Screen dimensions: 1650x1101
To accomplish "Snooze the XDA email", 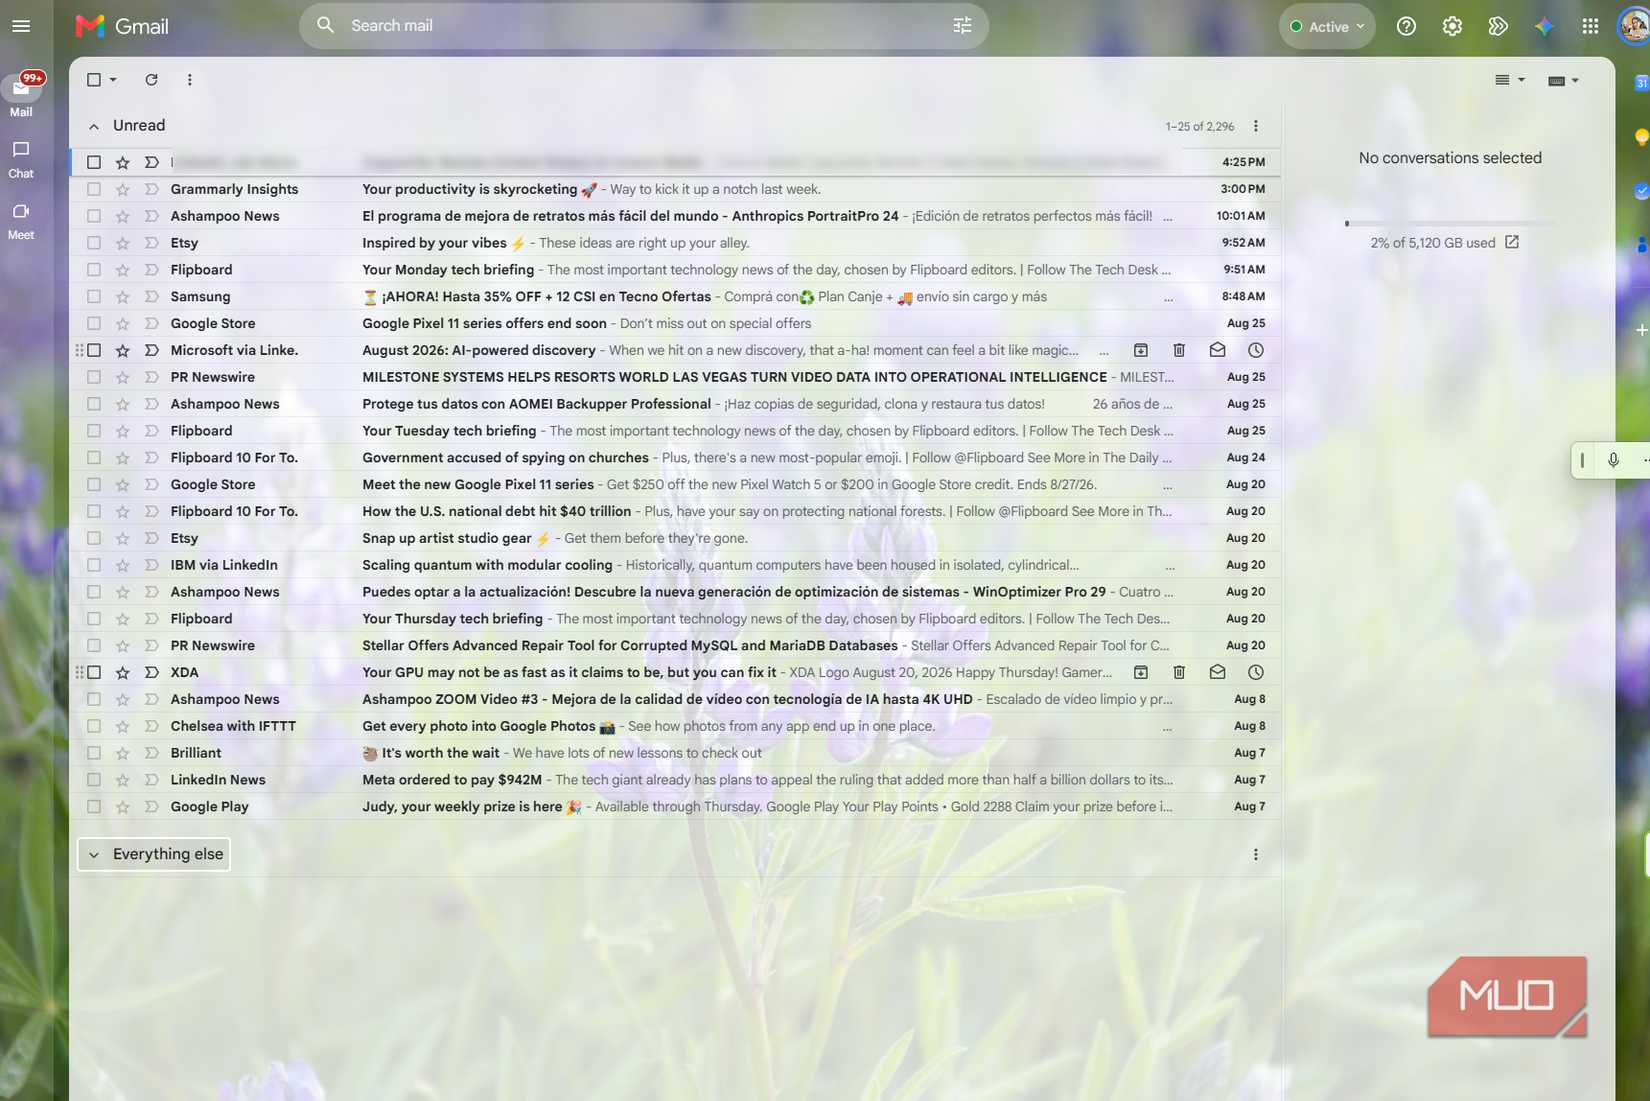I will pyautogui.click(x=1256, y=673).
